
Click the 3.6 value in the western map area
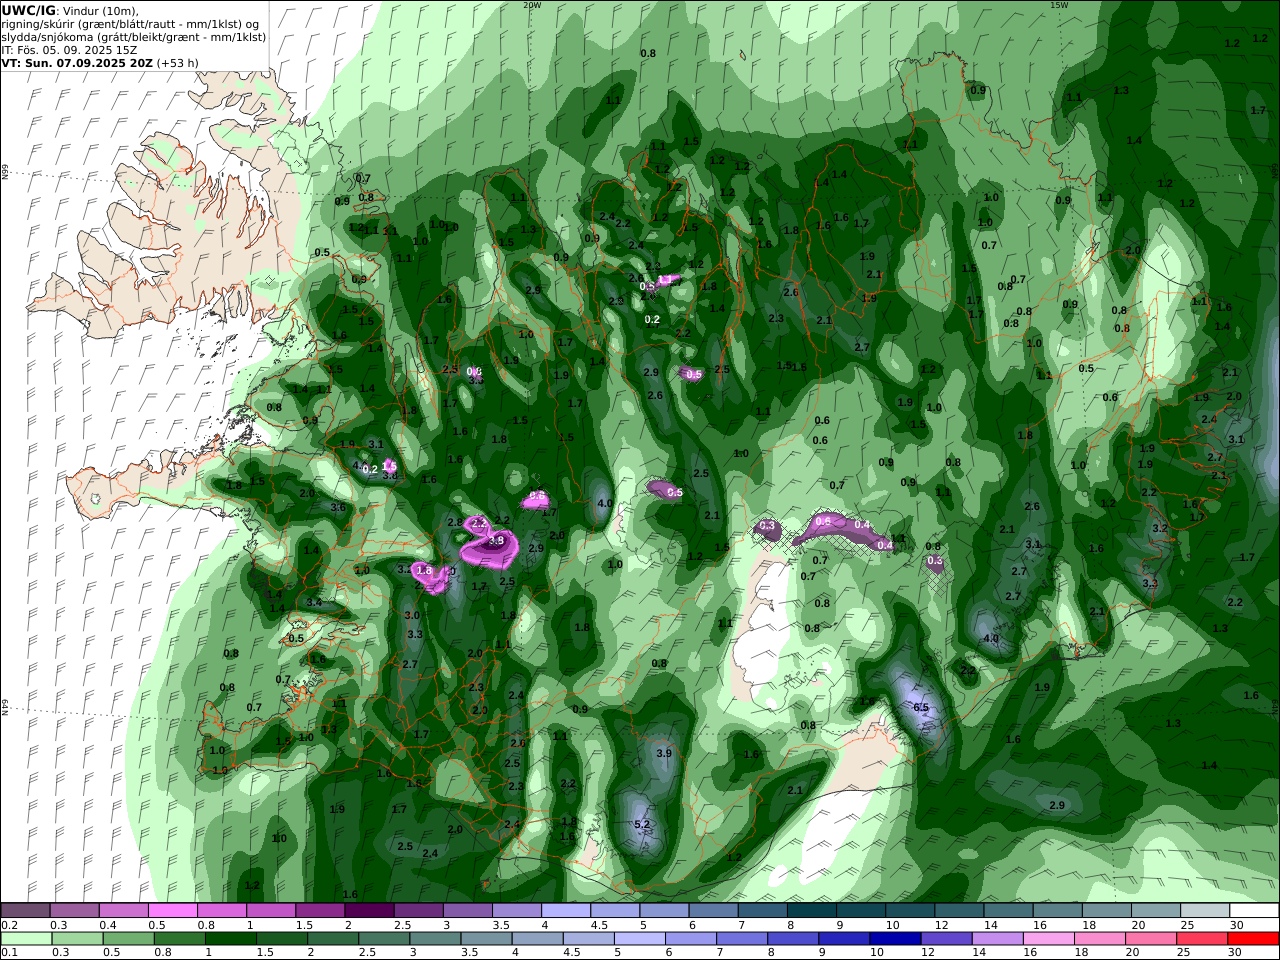338,508
